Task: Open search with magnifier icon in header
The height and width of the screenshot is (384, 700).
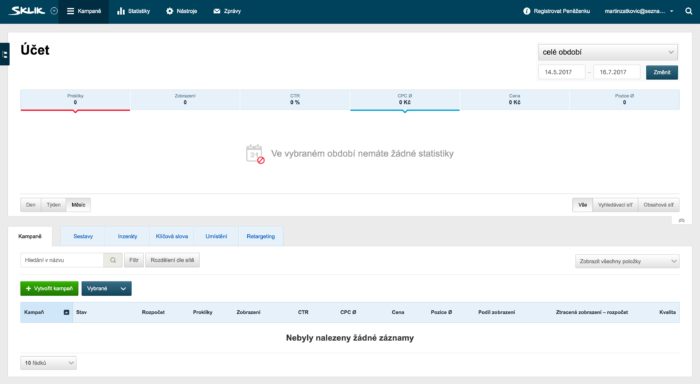Action: point(688,11)
